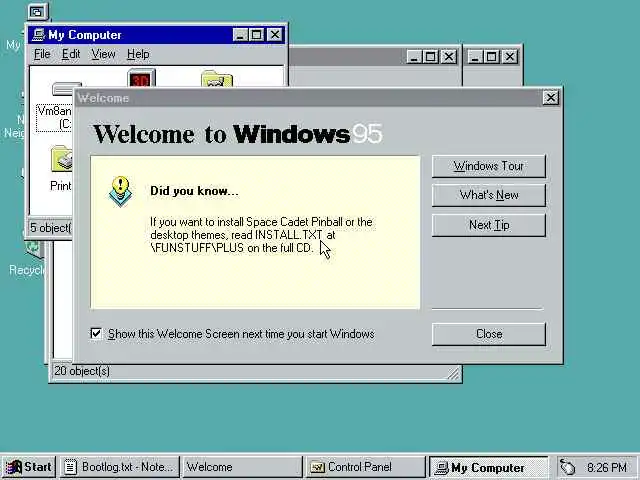Screen dimensions: 640x480
Task: Open Help menu in My Computer
Action: click(138, 54)
